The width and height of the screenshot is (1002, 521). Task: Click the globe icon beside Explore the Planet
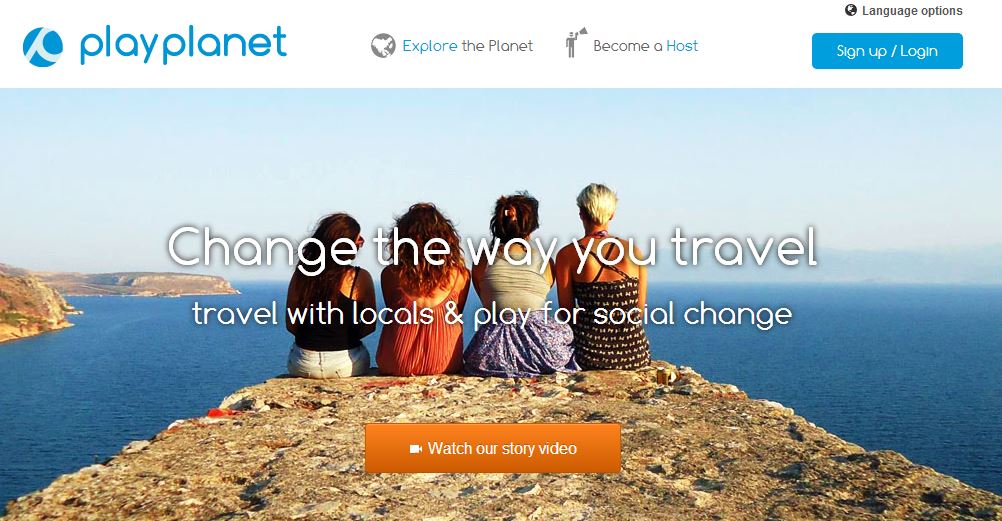tap(383, 46)
